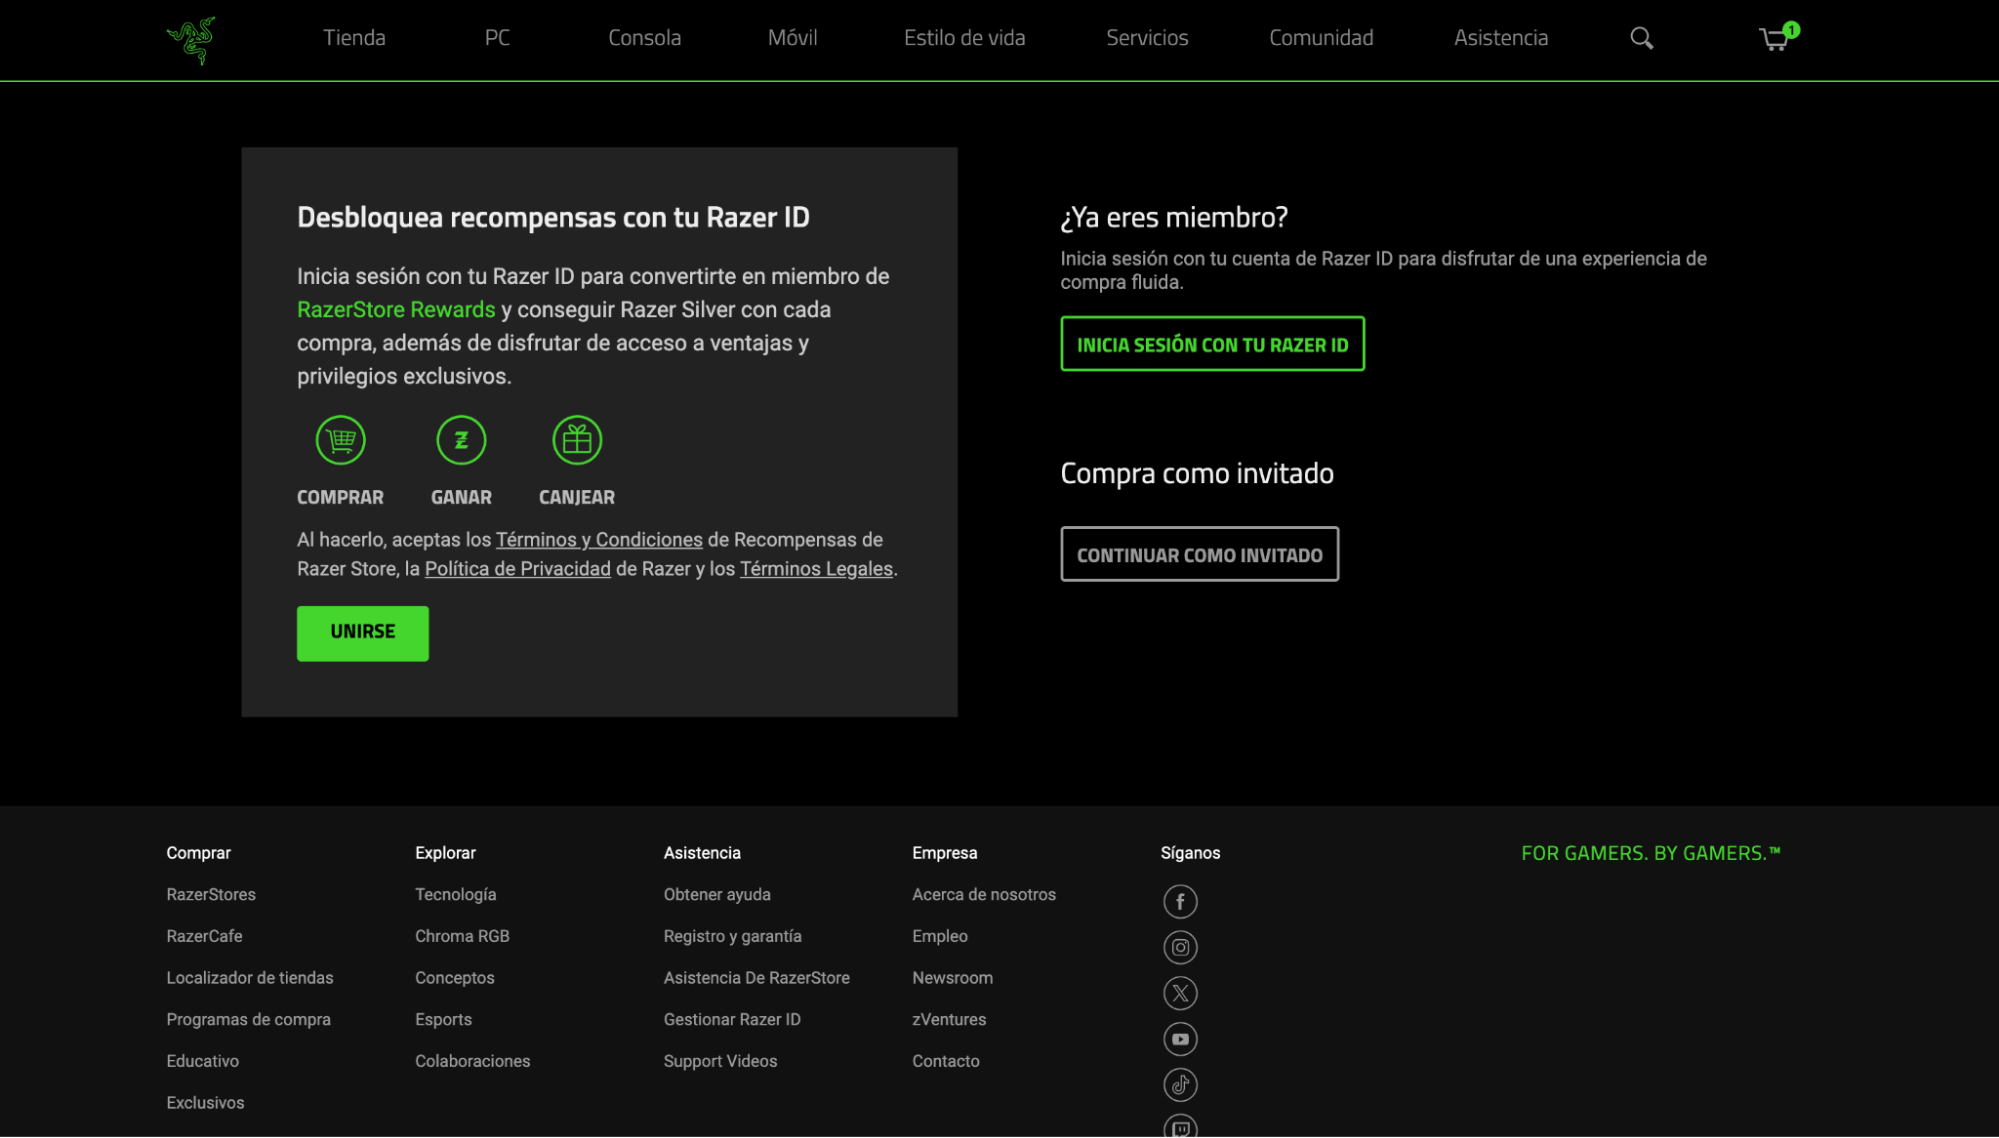1999x1138 pixels.
Task: Click Continuar como invitado button
Action: pos(1199,554)
